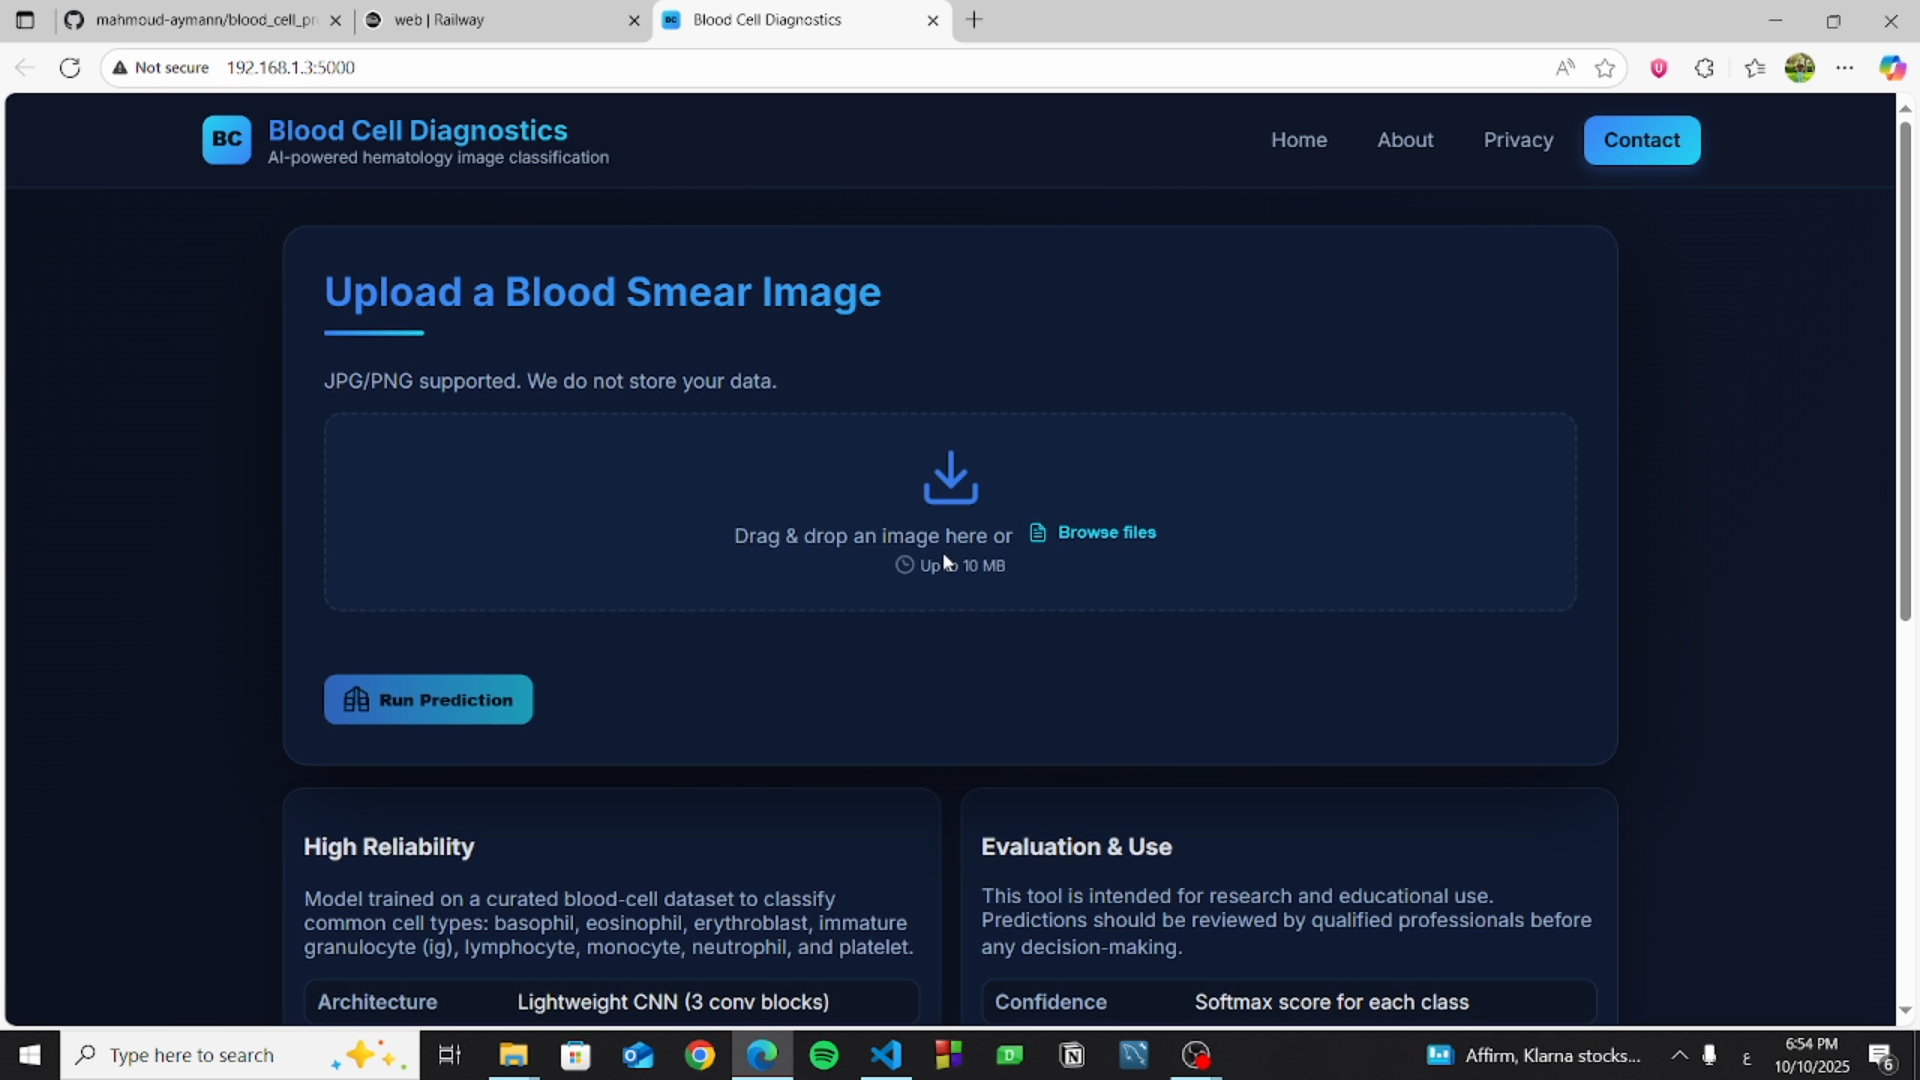The width and height of the screenshot is (1920, 1080).
Task: Click the upload arrow icon in drop zone
Action: click(x=950, y=478)
